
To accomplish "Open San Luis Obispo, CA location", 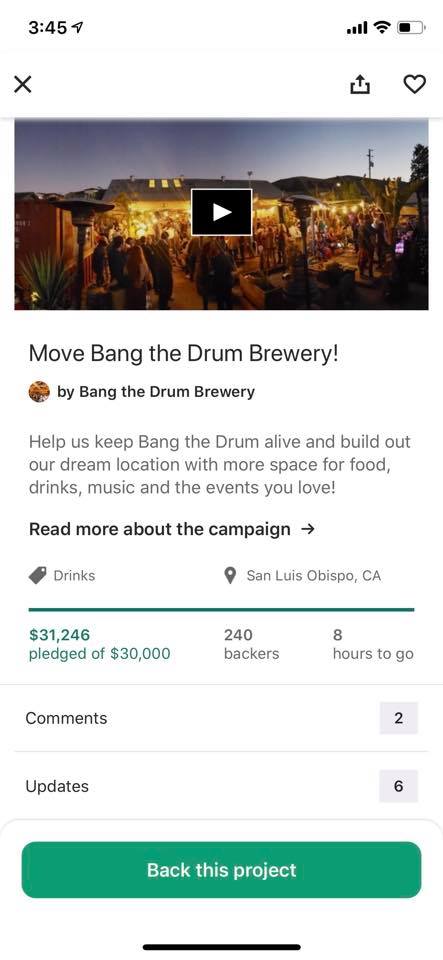I will pyautogui.click(x=313, y=576).
